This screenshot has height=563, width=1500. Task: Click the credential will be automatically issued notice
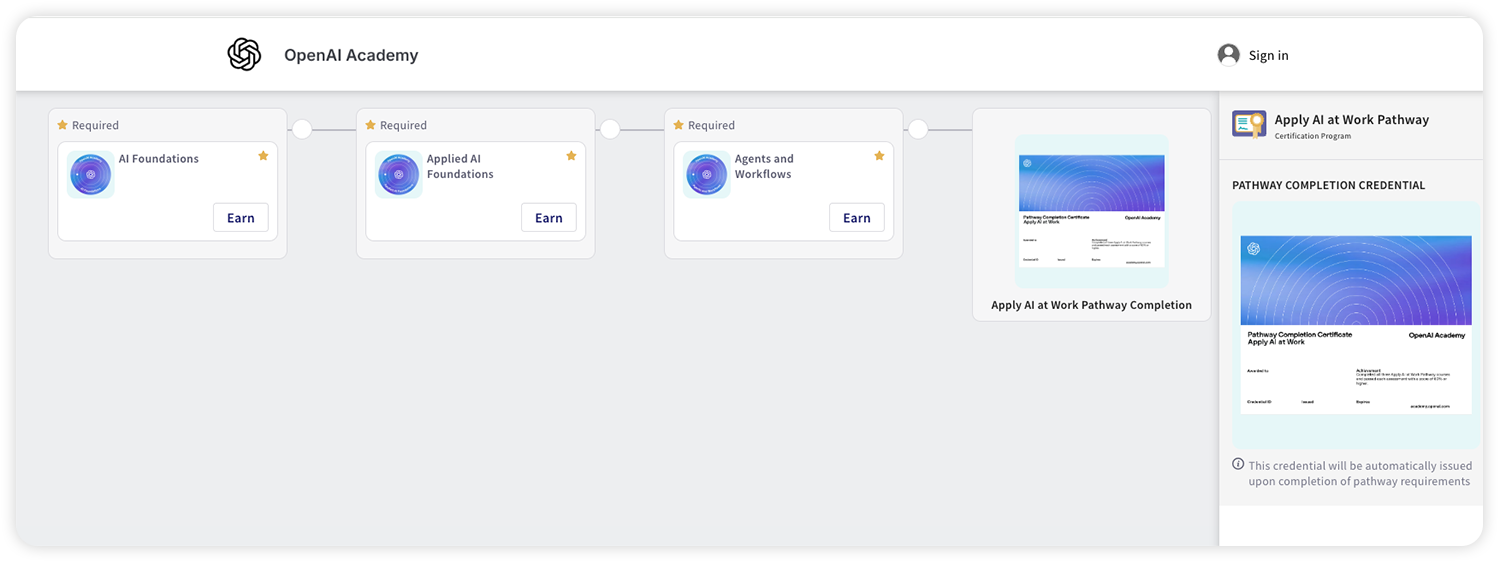click(1359, 473)
